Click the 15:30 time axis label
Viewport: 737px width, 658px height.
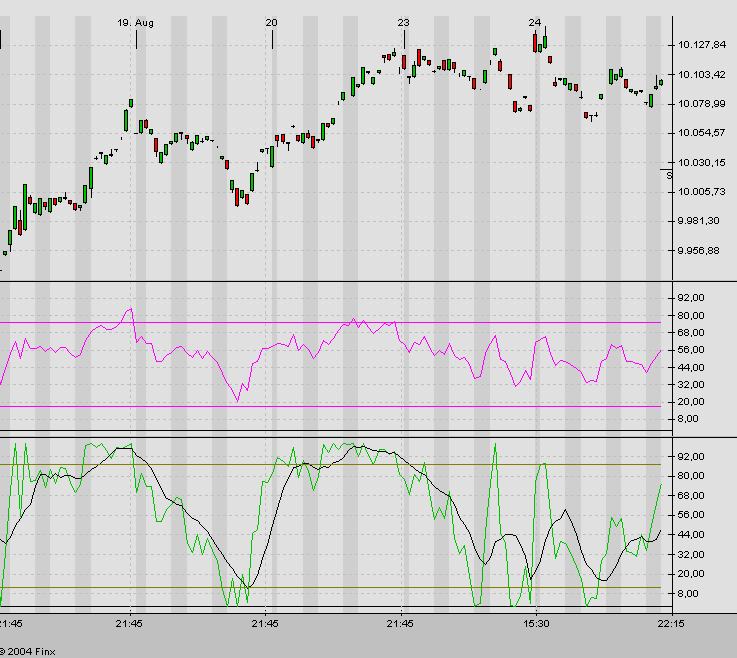coord(537,624)
